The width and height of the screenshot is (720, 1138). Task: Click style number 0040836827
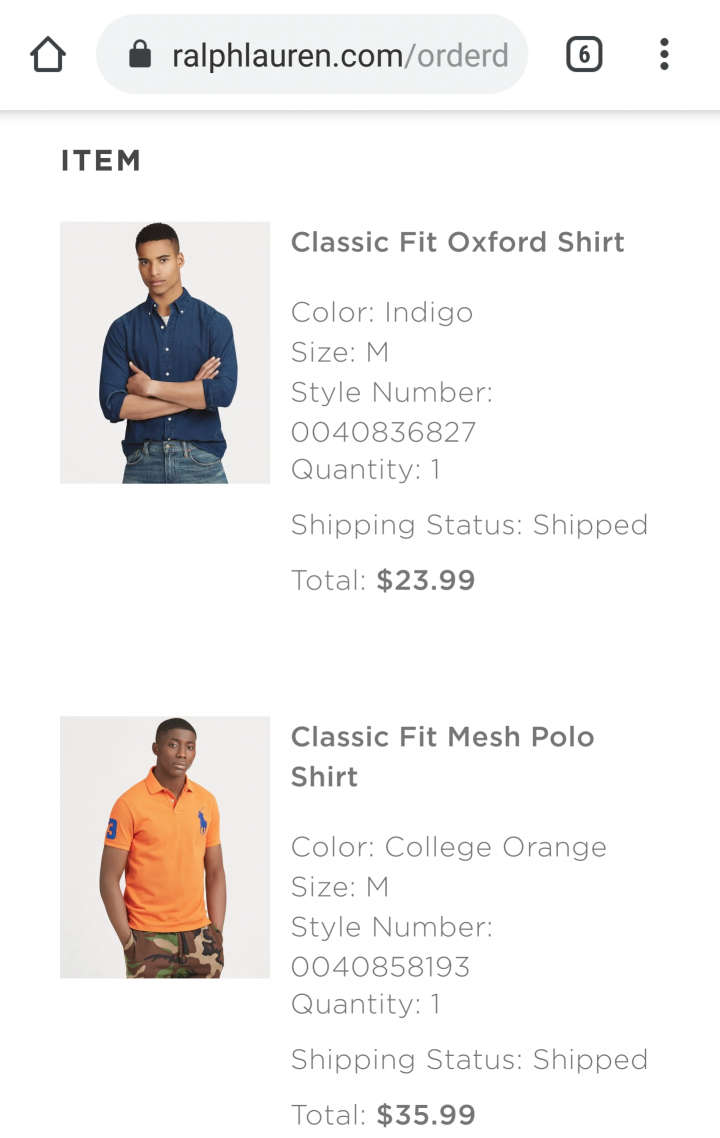pyautogui.click(x=383, y=433)
